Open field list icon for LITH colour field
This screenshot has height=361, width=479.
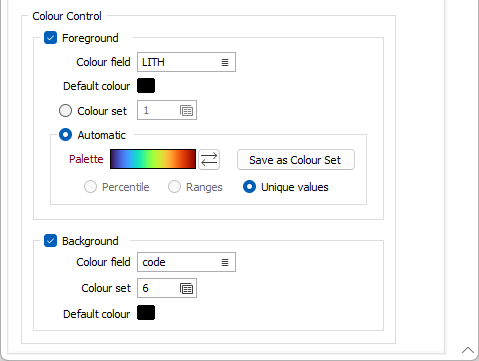pyautogui.click(x=225, y=62)
